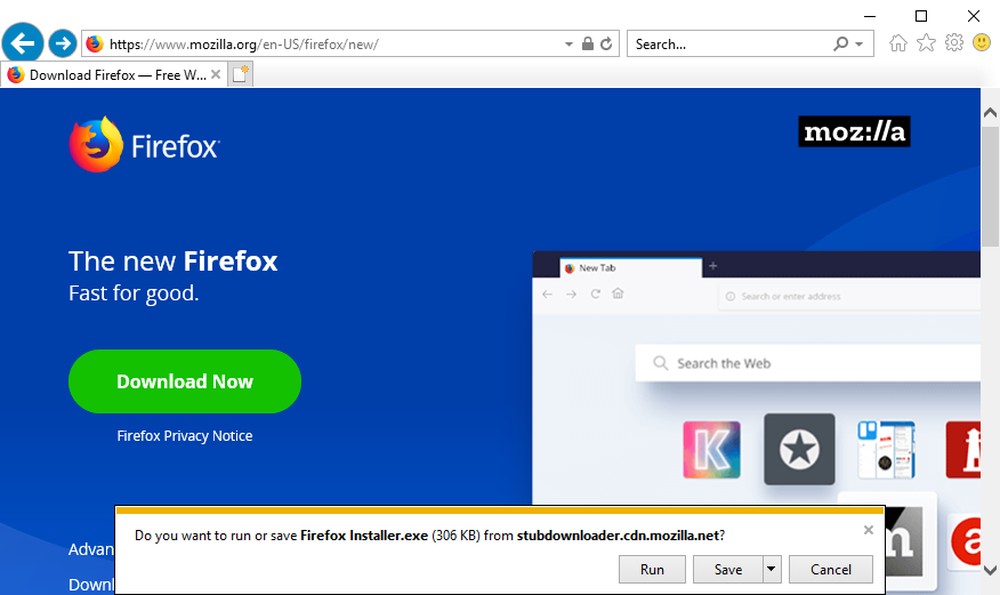Open the search provider dropdown
This screenshot has width=1000, height=595.
pos(858,43)
